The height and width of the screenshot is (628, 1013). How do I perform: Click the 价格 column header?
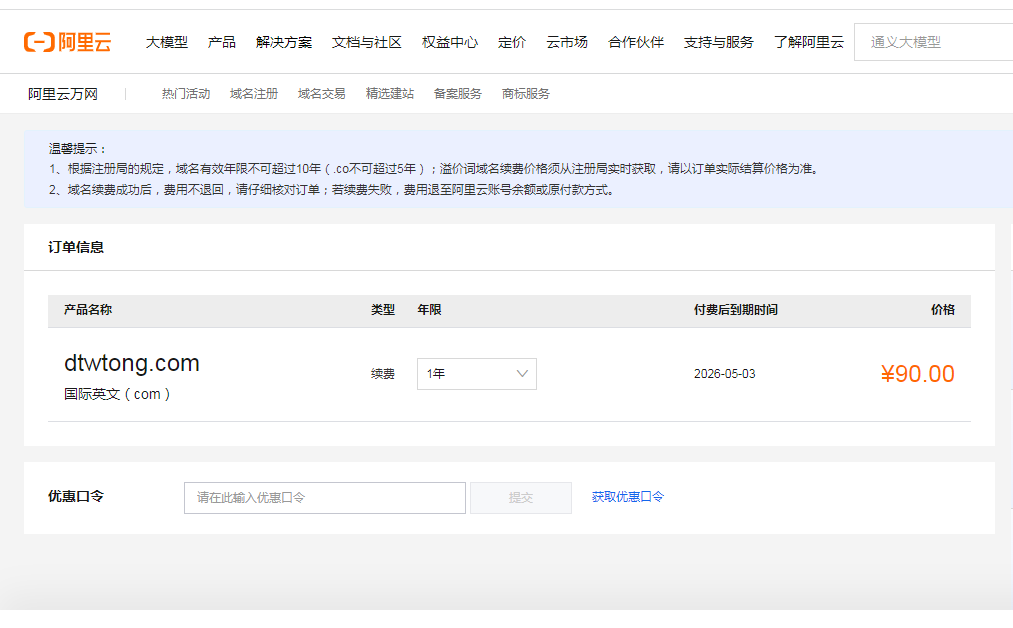943,310
